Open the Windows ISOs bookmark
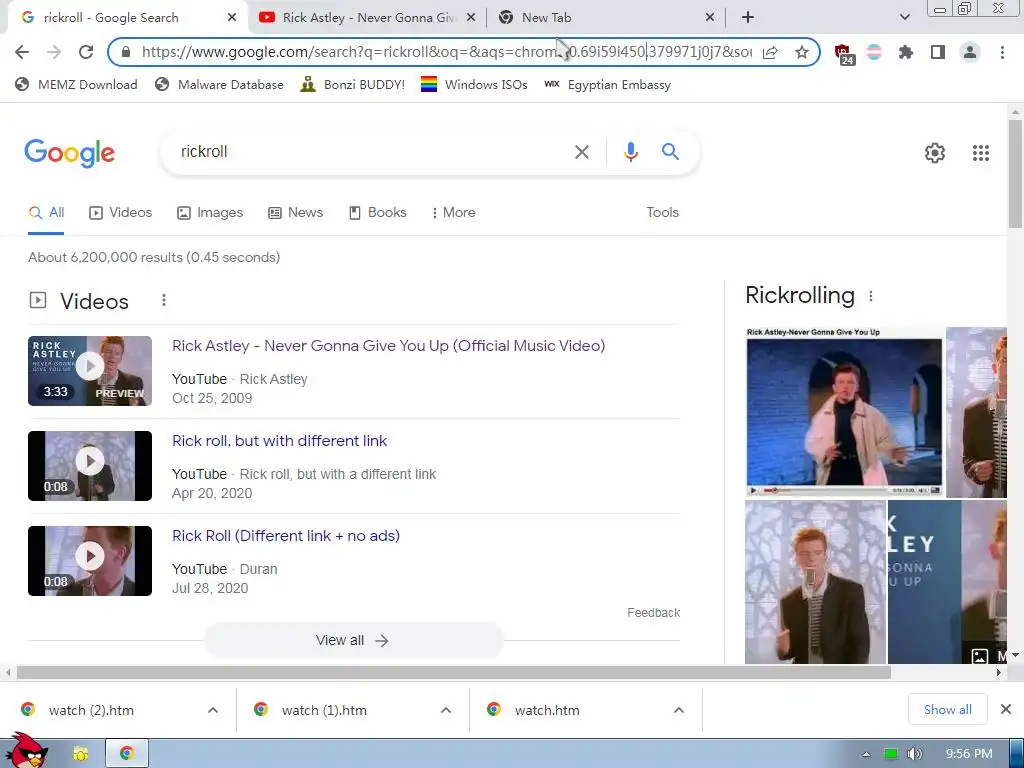This screenshot has width=1024, height=768. [x=474, y=84]
